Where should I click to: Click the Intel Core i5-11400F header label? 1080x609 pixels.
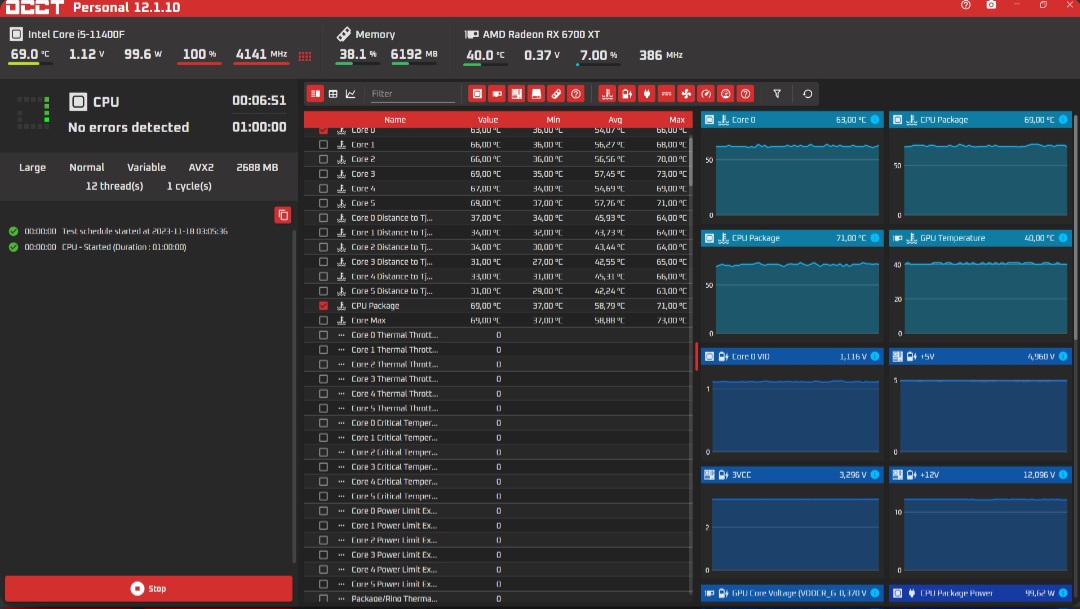coord(76,34)
